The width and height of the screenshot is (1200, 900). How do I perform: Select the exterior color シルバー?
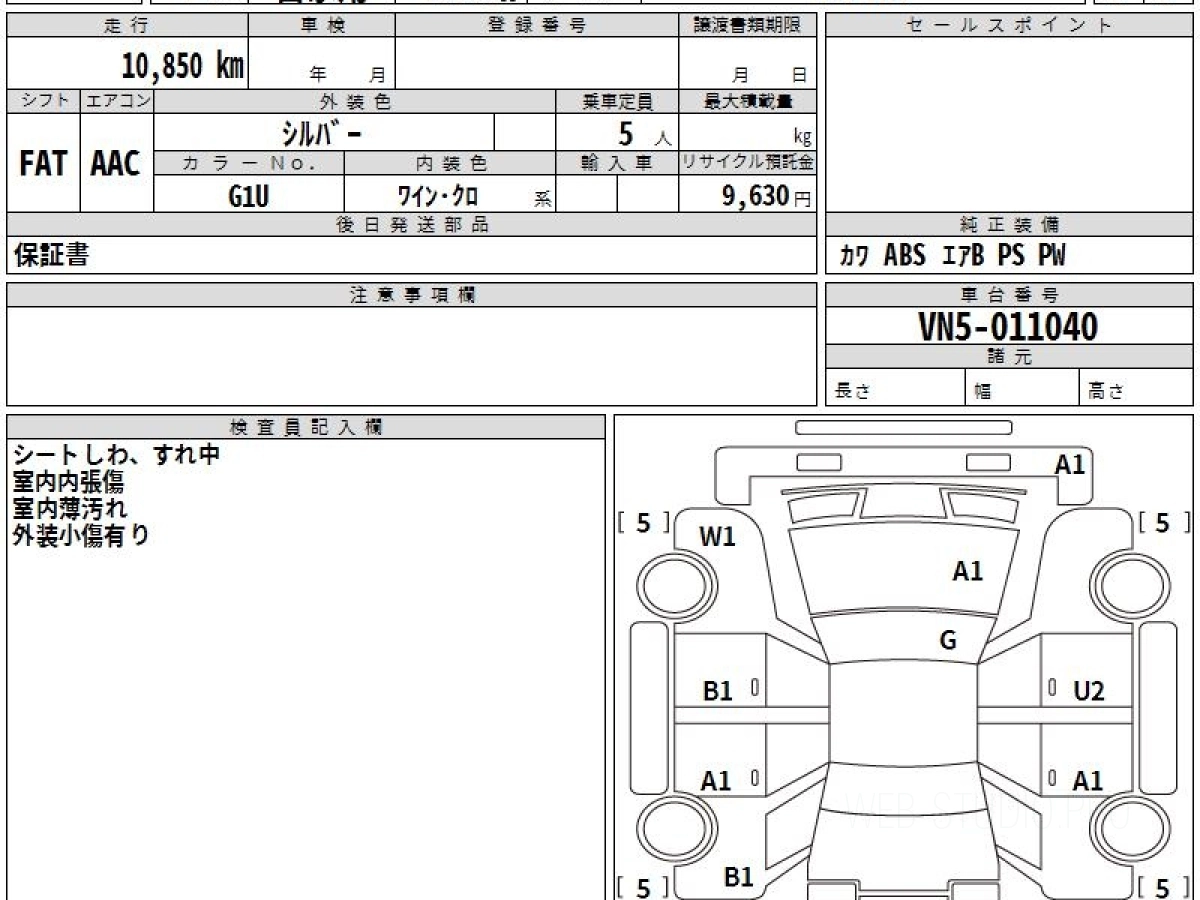tap(322, 132)
